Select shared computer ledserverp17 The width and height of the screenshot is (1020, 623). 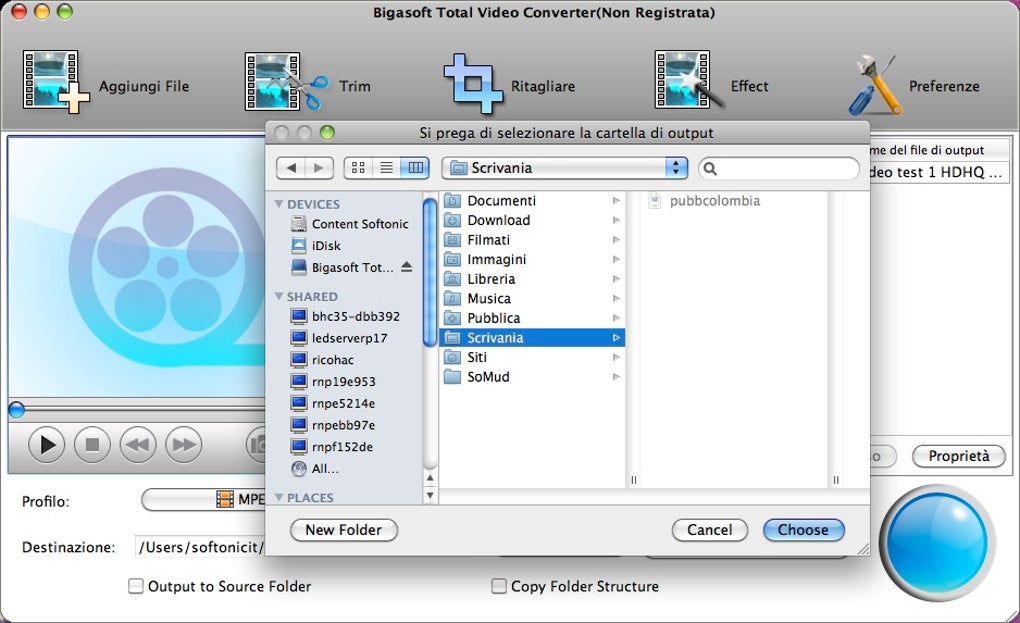click(339, 338)
